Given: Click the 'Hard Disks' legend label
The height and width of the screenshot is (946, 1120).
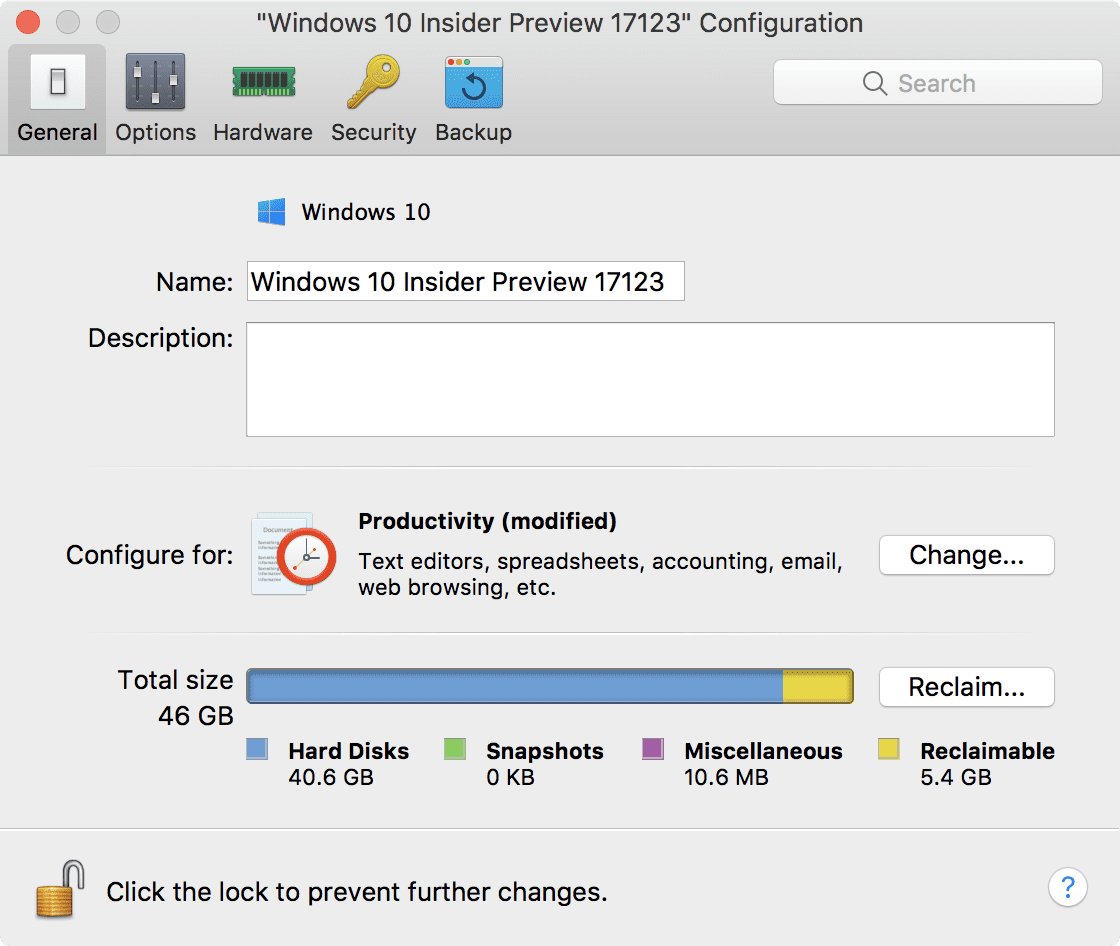Looking at the screenshot, I should click(x=349, y=751).
